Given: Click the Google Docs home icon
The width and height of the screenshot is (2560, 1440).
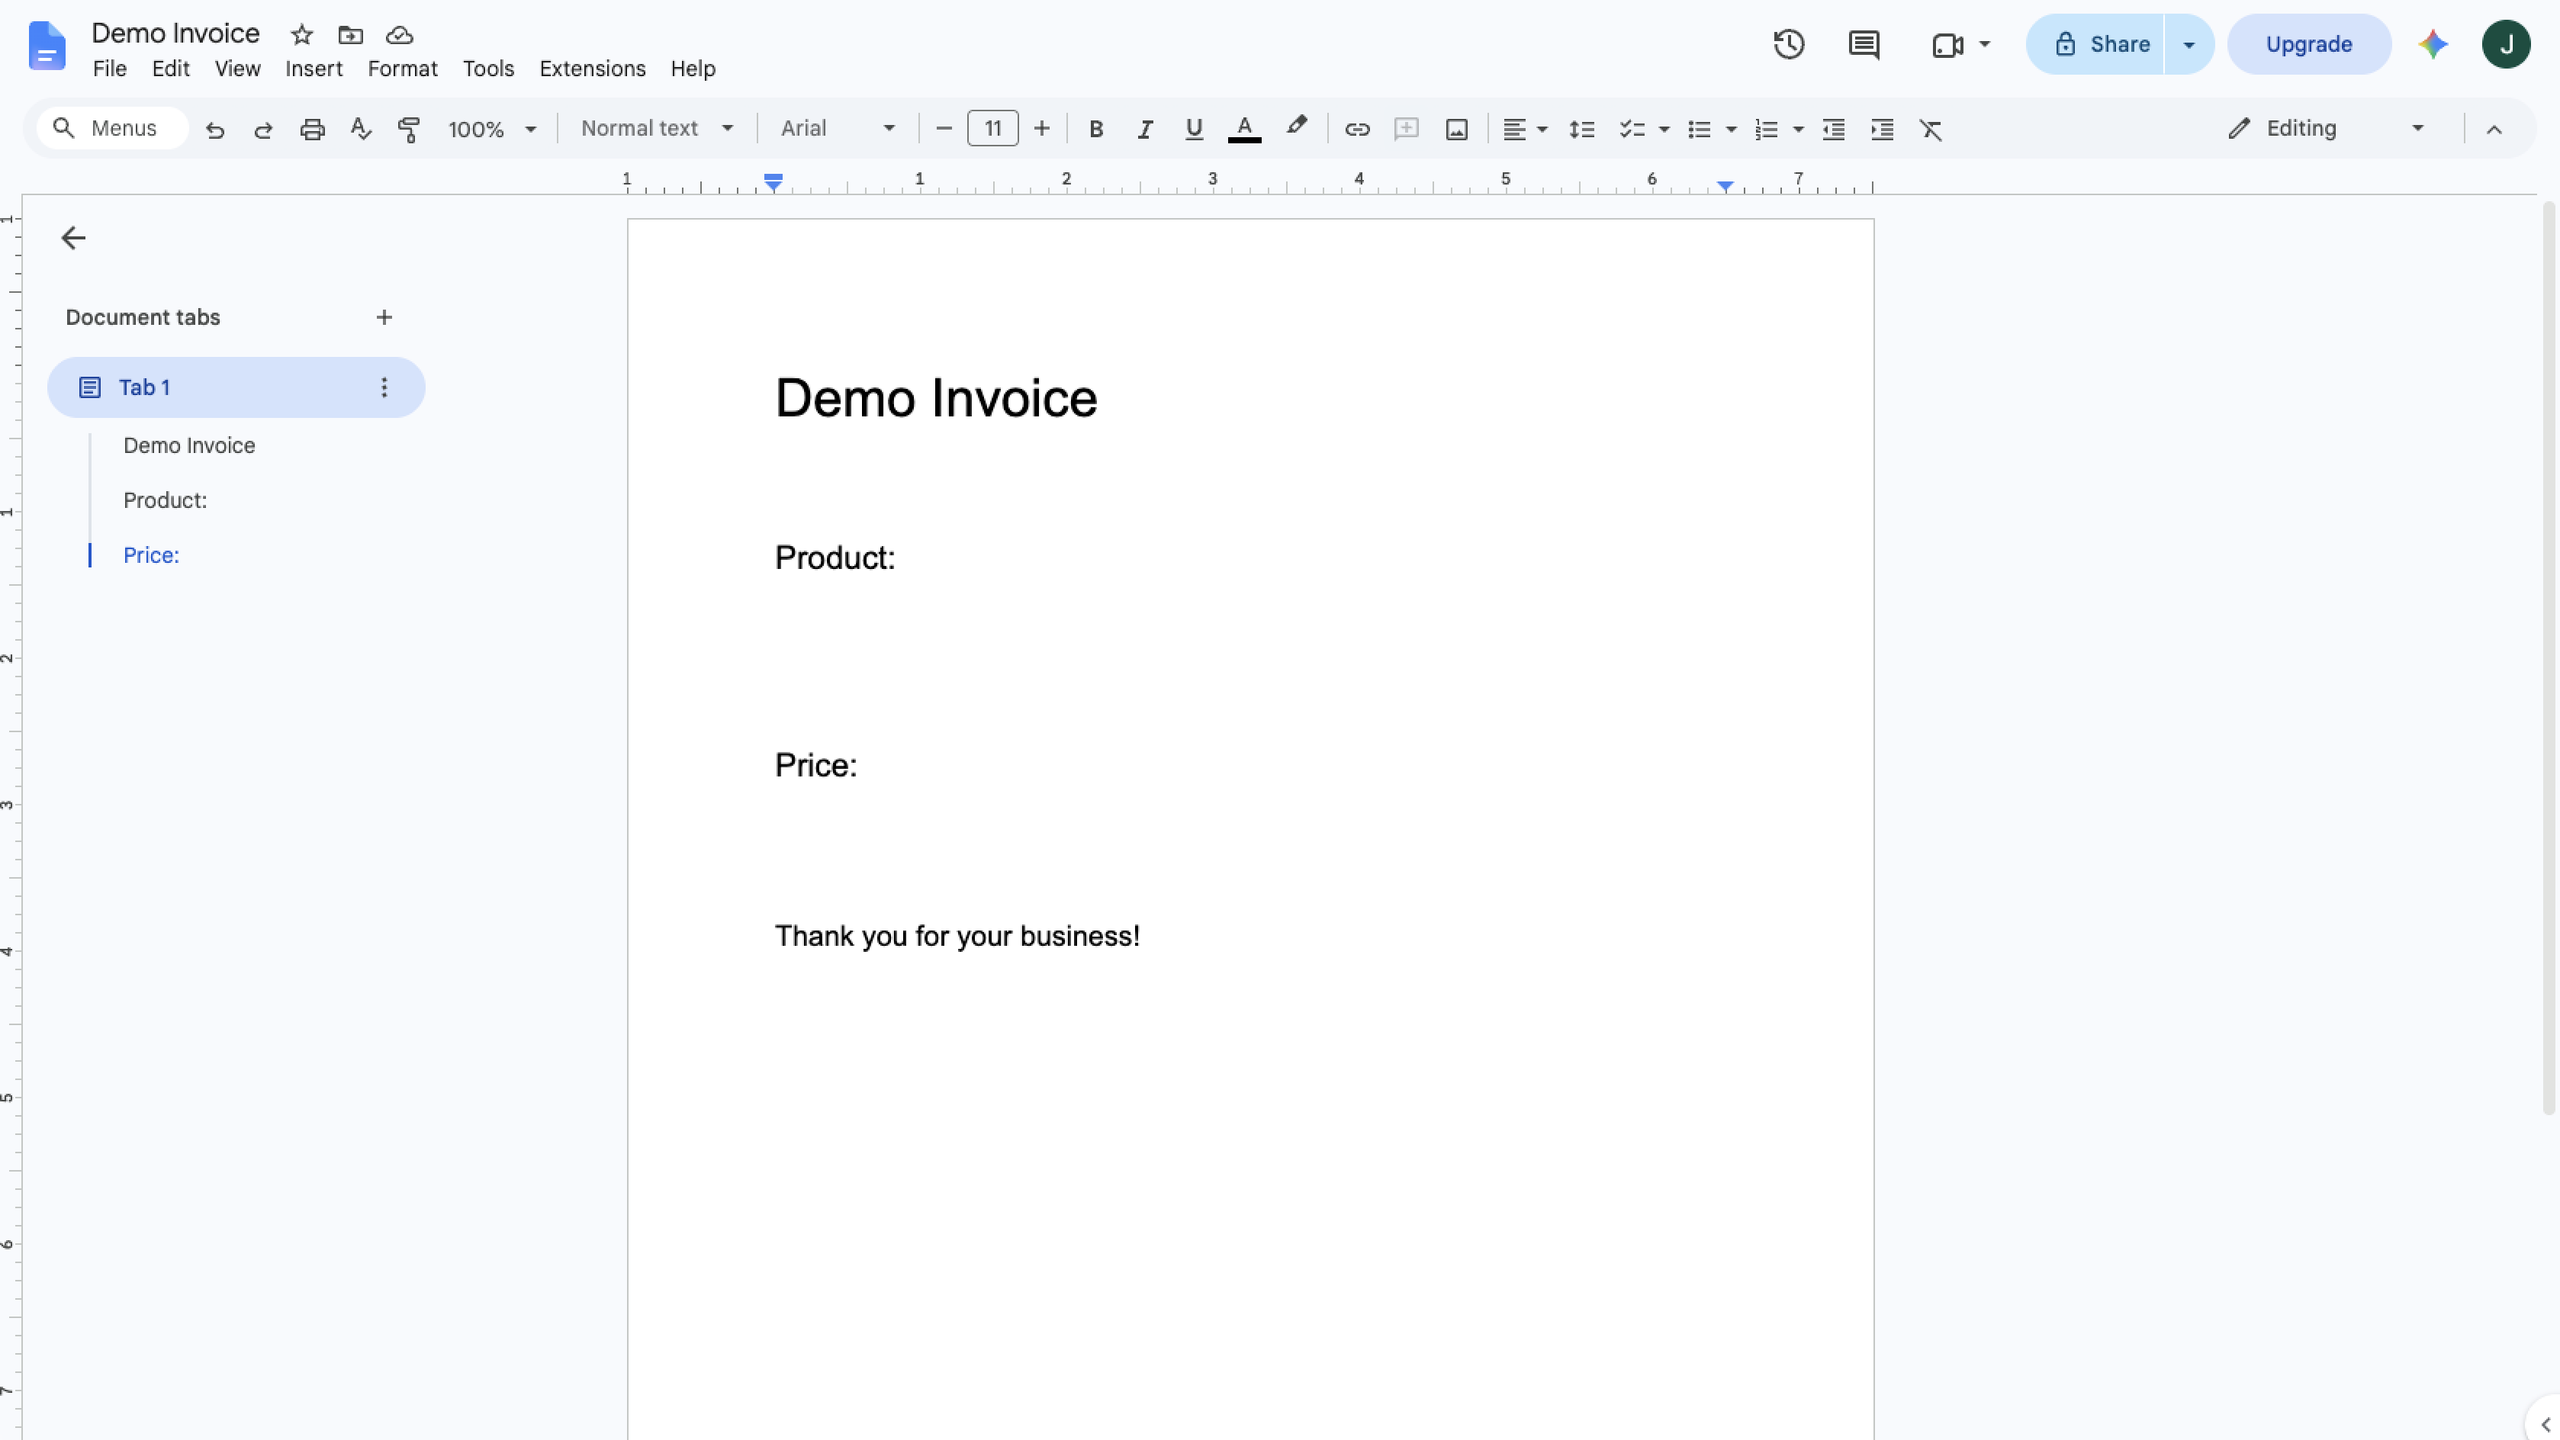Looking at the screenshot, I should (x=47, y=46).
